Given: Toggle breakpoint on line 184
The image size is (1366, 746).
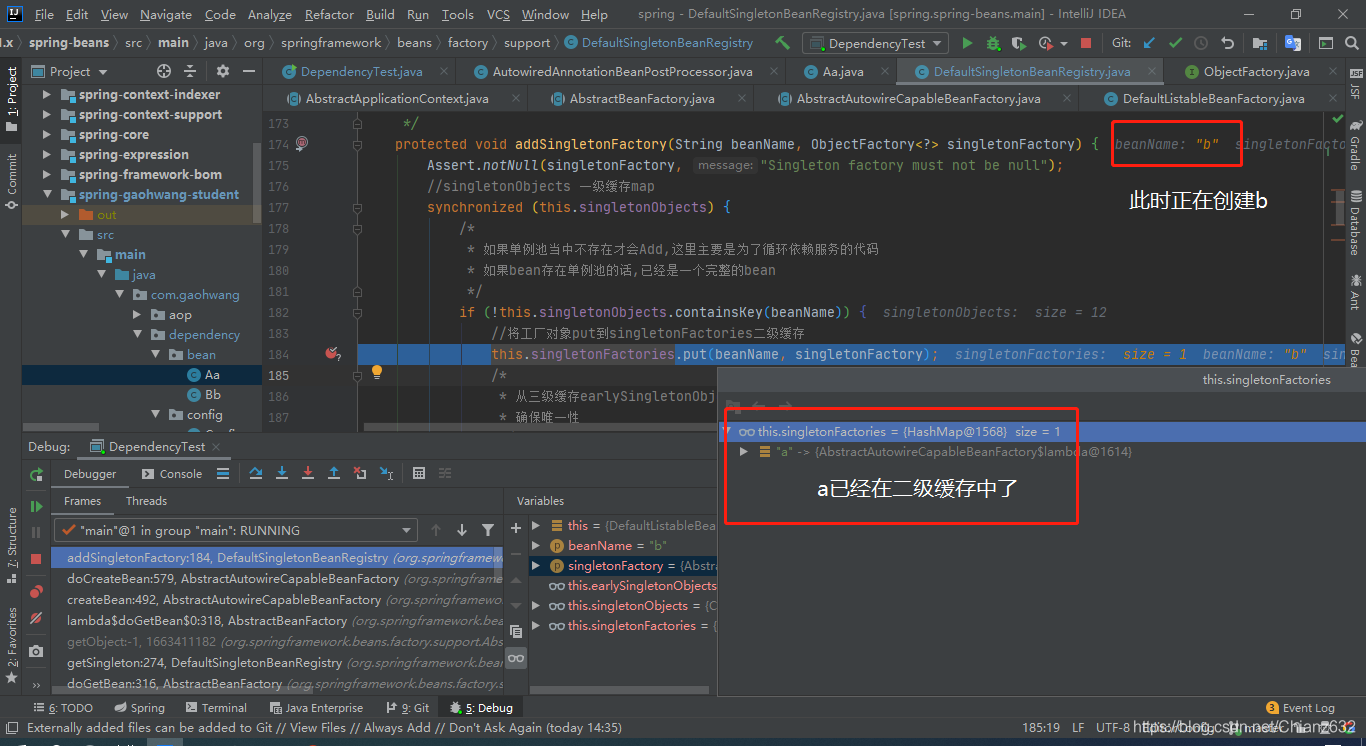Looking at the screenshot, I should point(333,354).
